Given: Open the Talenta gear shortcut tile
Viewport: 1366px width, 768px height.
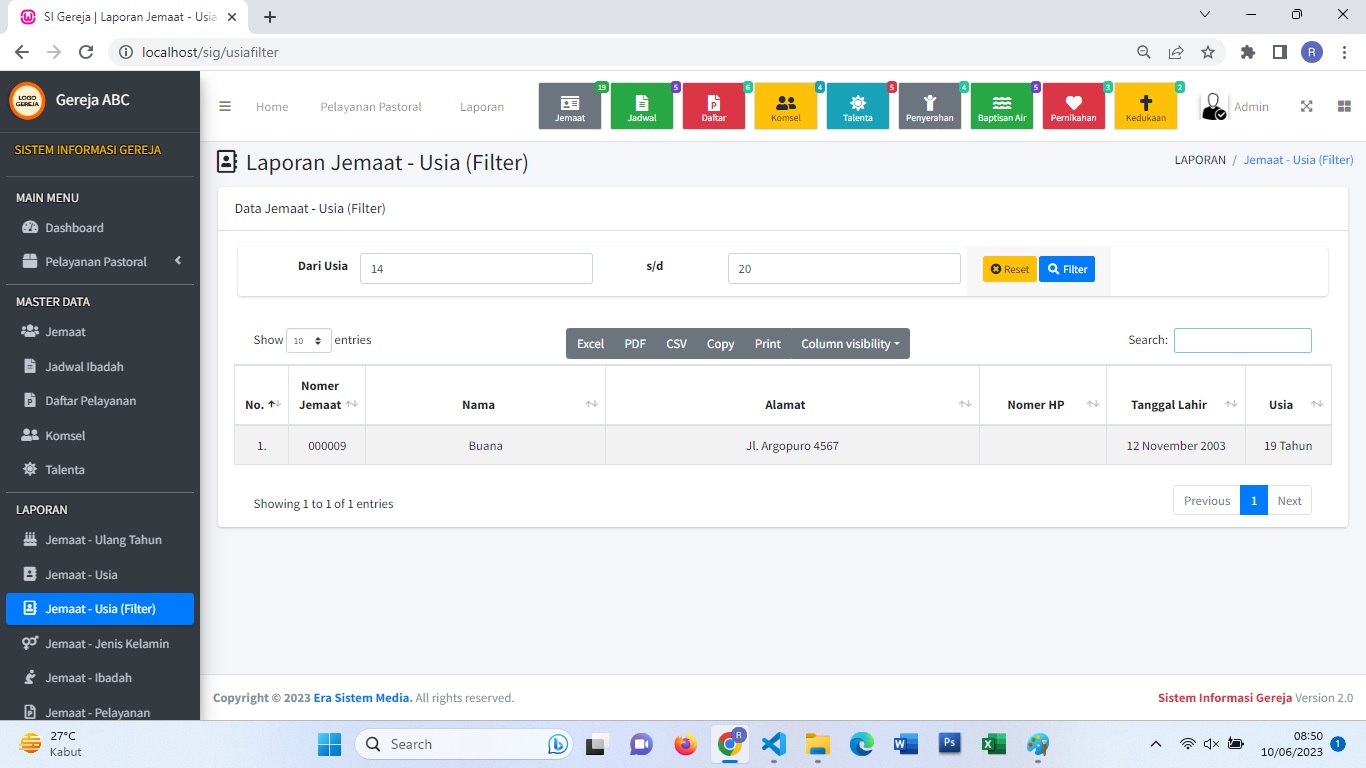Looking at the screenshot, I should pos(858,106).
